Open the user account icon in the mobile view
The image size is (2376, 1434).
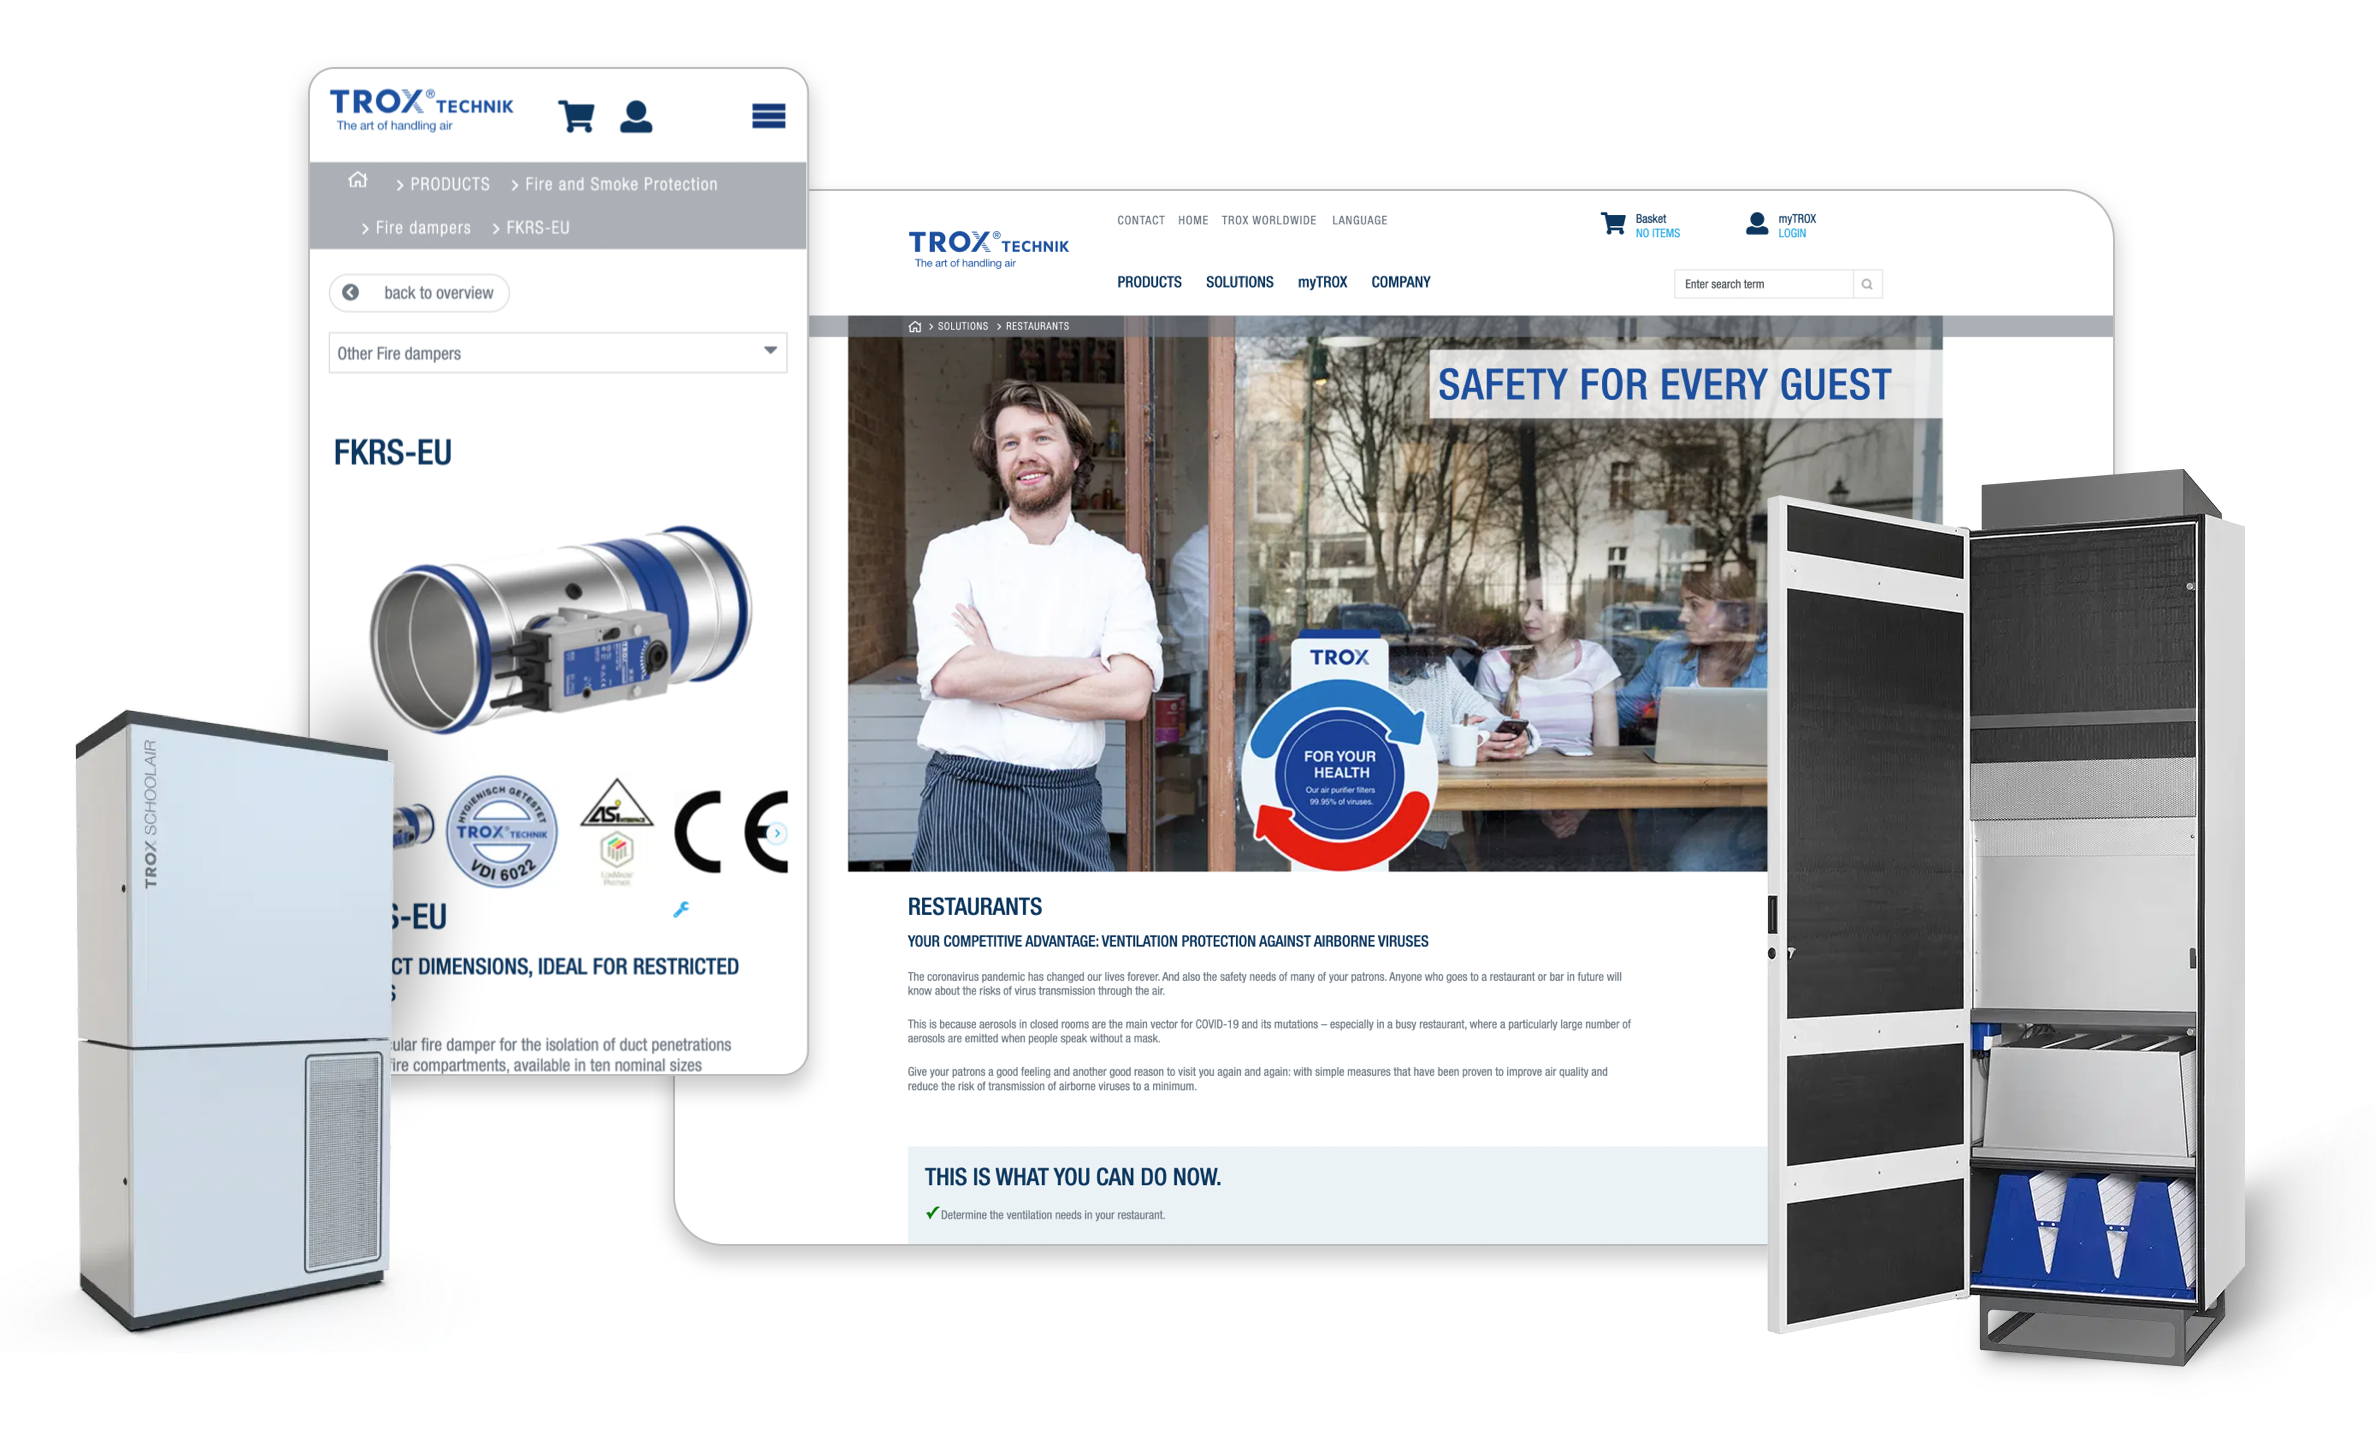click(636, 116)
